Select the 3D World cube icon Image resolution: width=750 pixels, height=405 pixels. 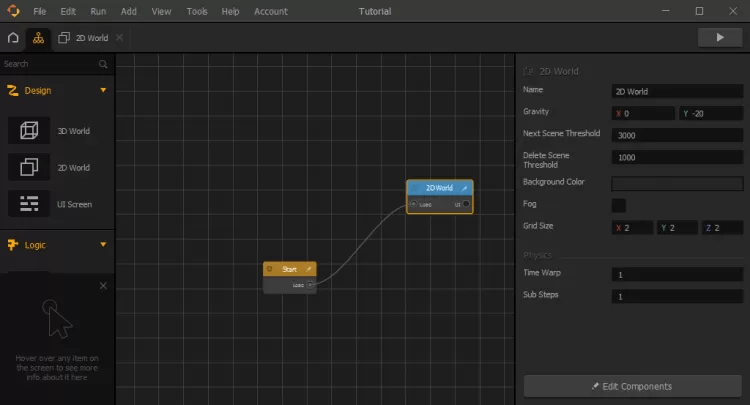(29, 131)
